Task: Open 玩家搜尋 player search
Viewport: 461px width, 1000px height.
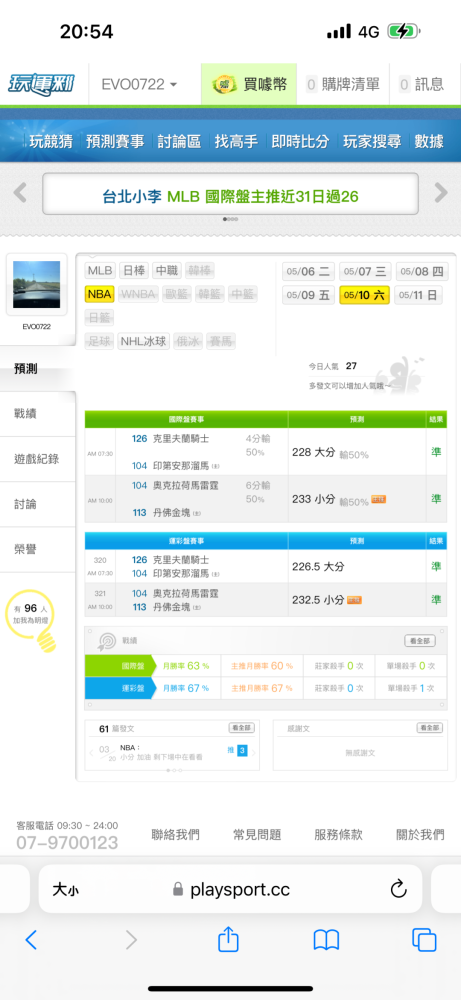Action: click(x=372, y=141)
